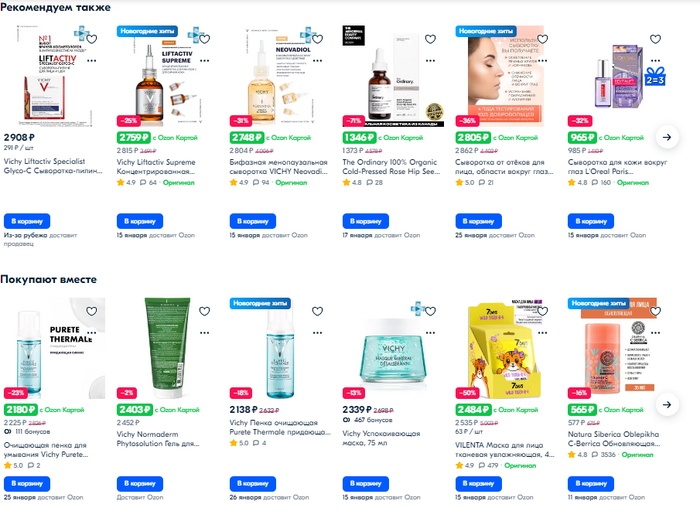Viewport: 700px width, 518px height.
Task: Open more options for L'Oreal Paris serum
Action: pos(655,61)
